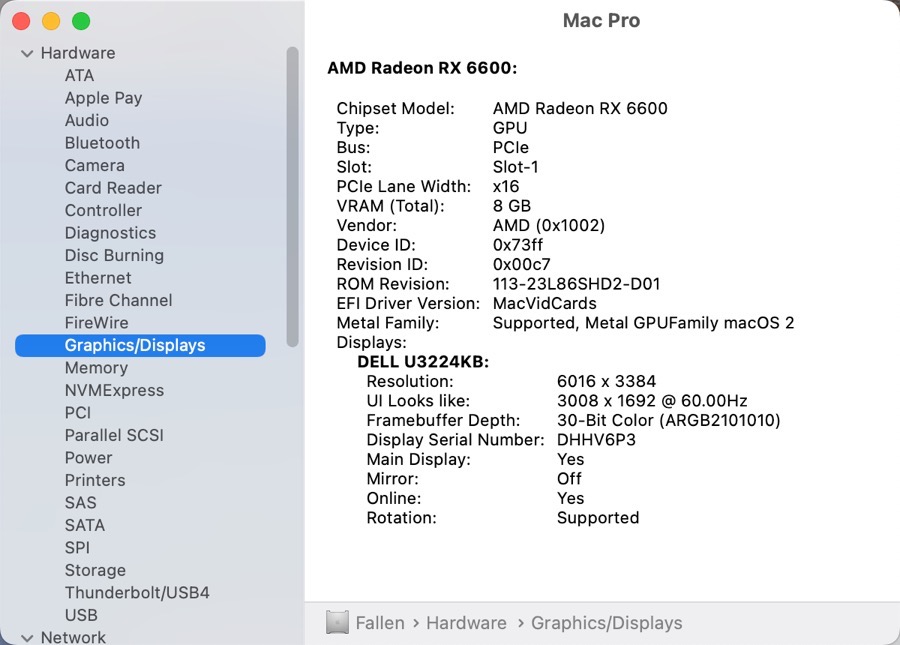
Task: Expand the Network section chevron
Action: tap(26, 638)
